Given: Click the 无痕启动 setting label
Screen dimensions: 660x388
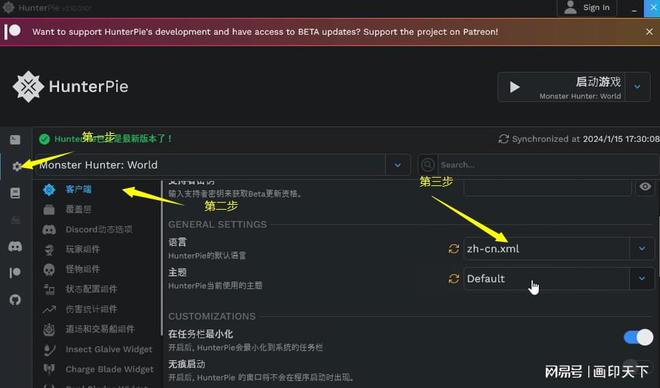Looking at the screenshot, I should (x=186, y=364).
